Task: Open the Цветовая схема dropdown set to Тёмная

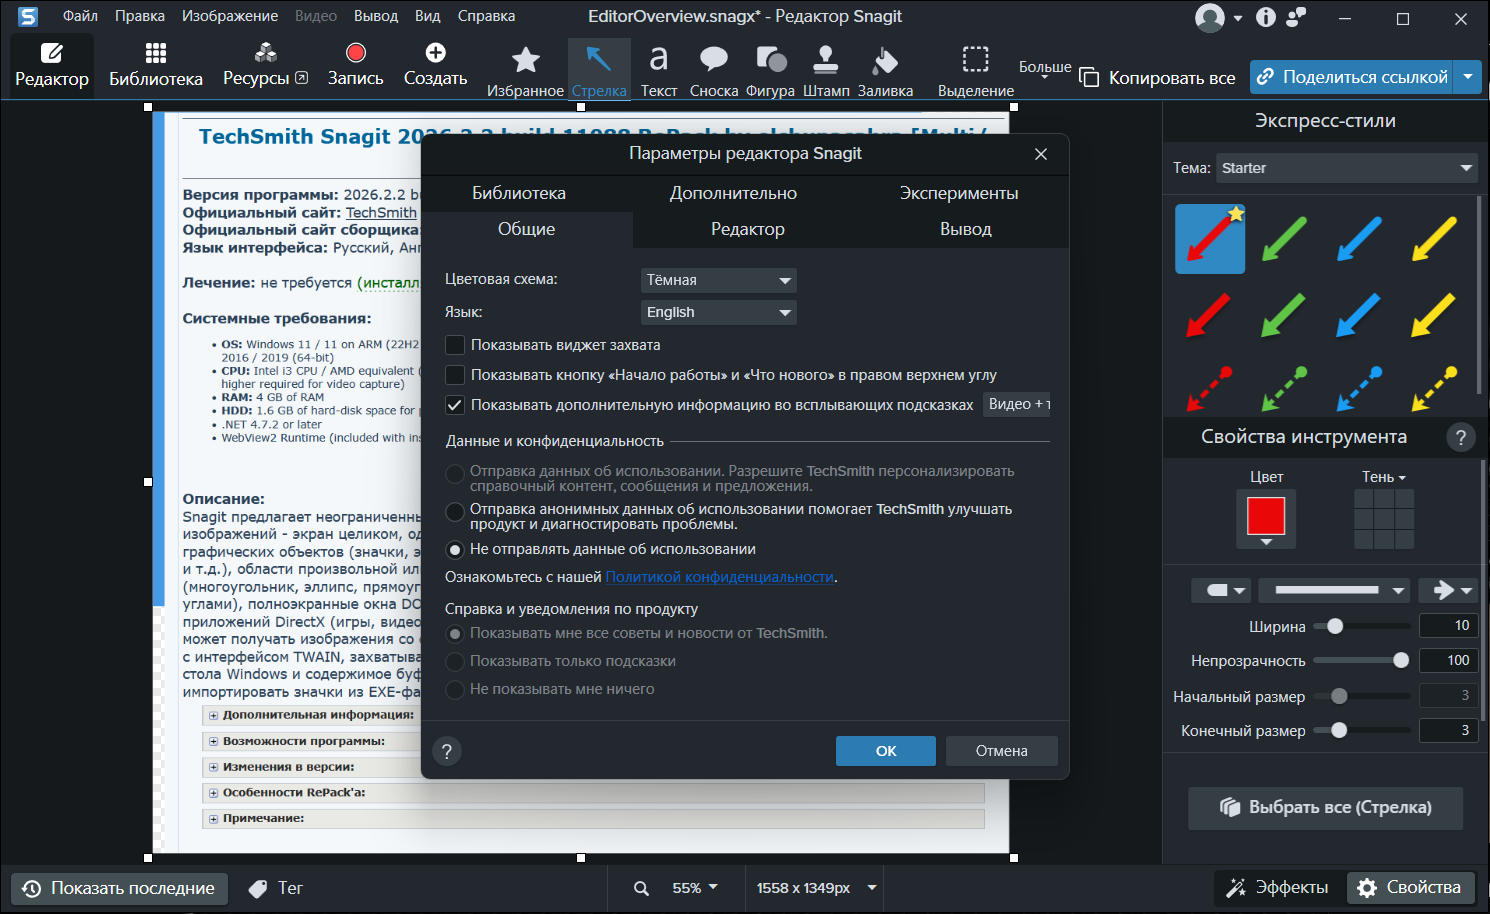Action: (x=718, y=280)
